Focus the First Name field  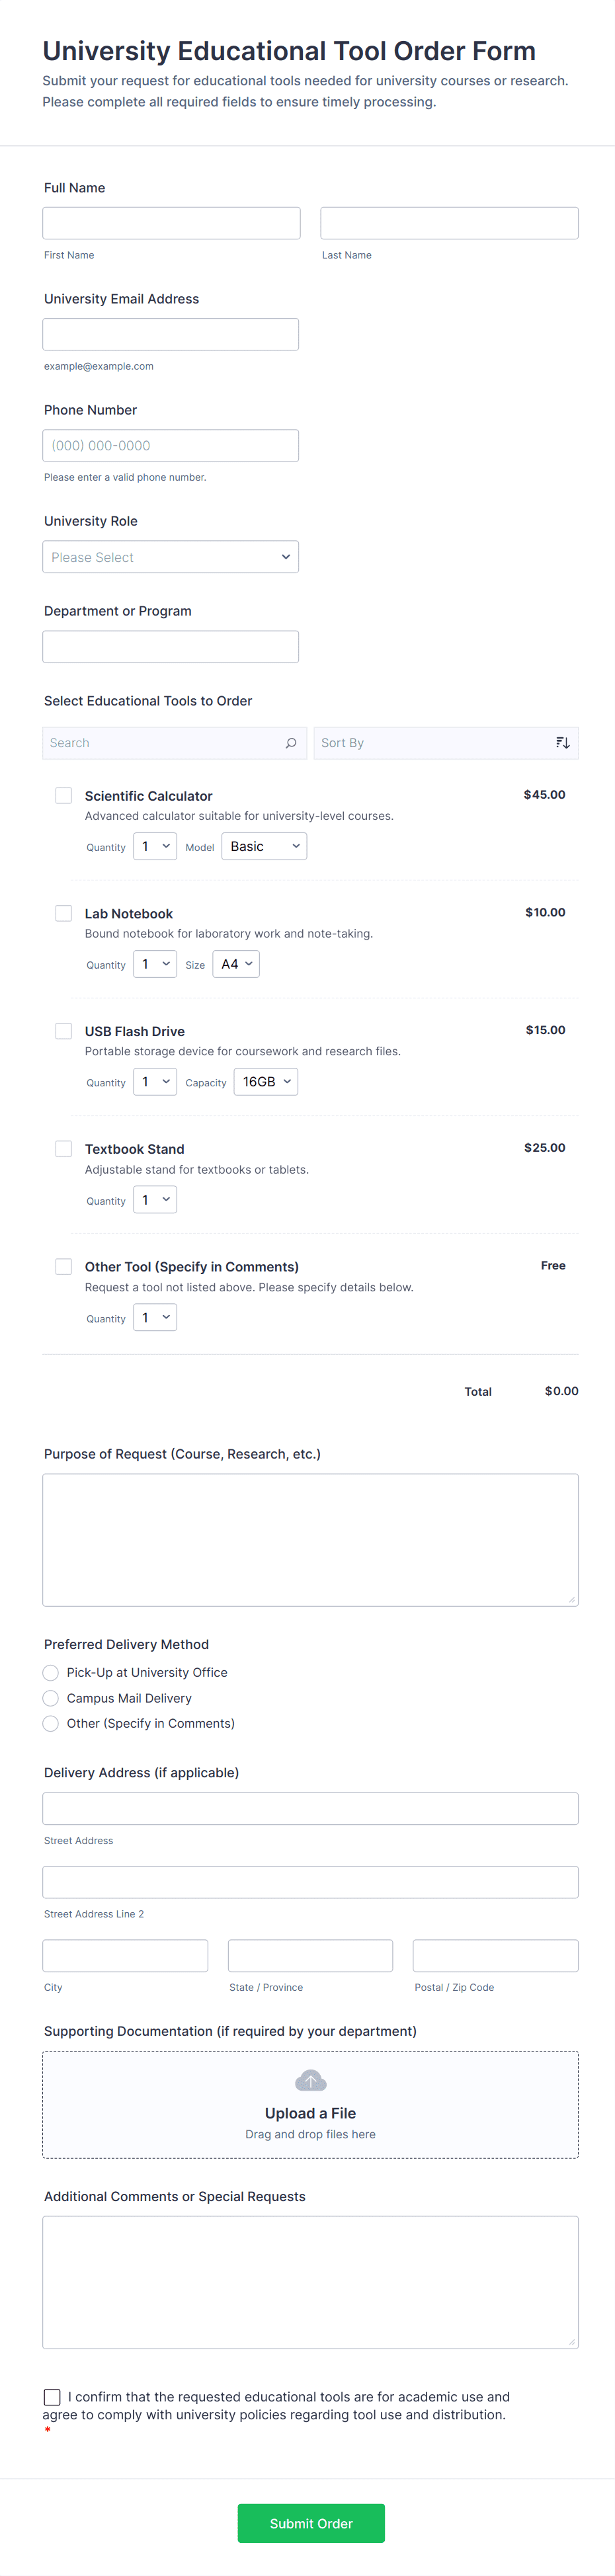[x=171, y=223]
